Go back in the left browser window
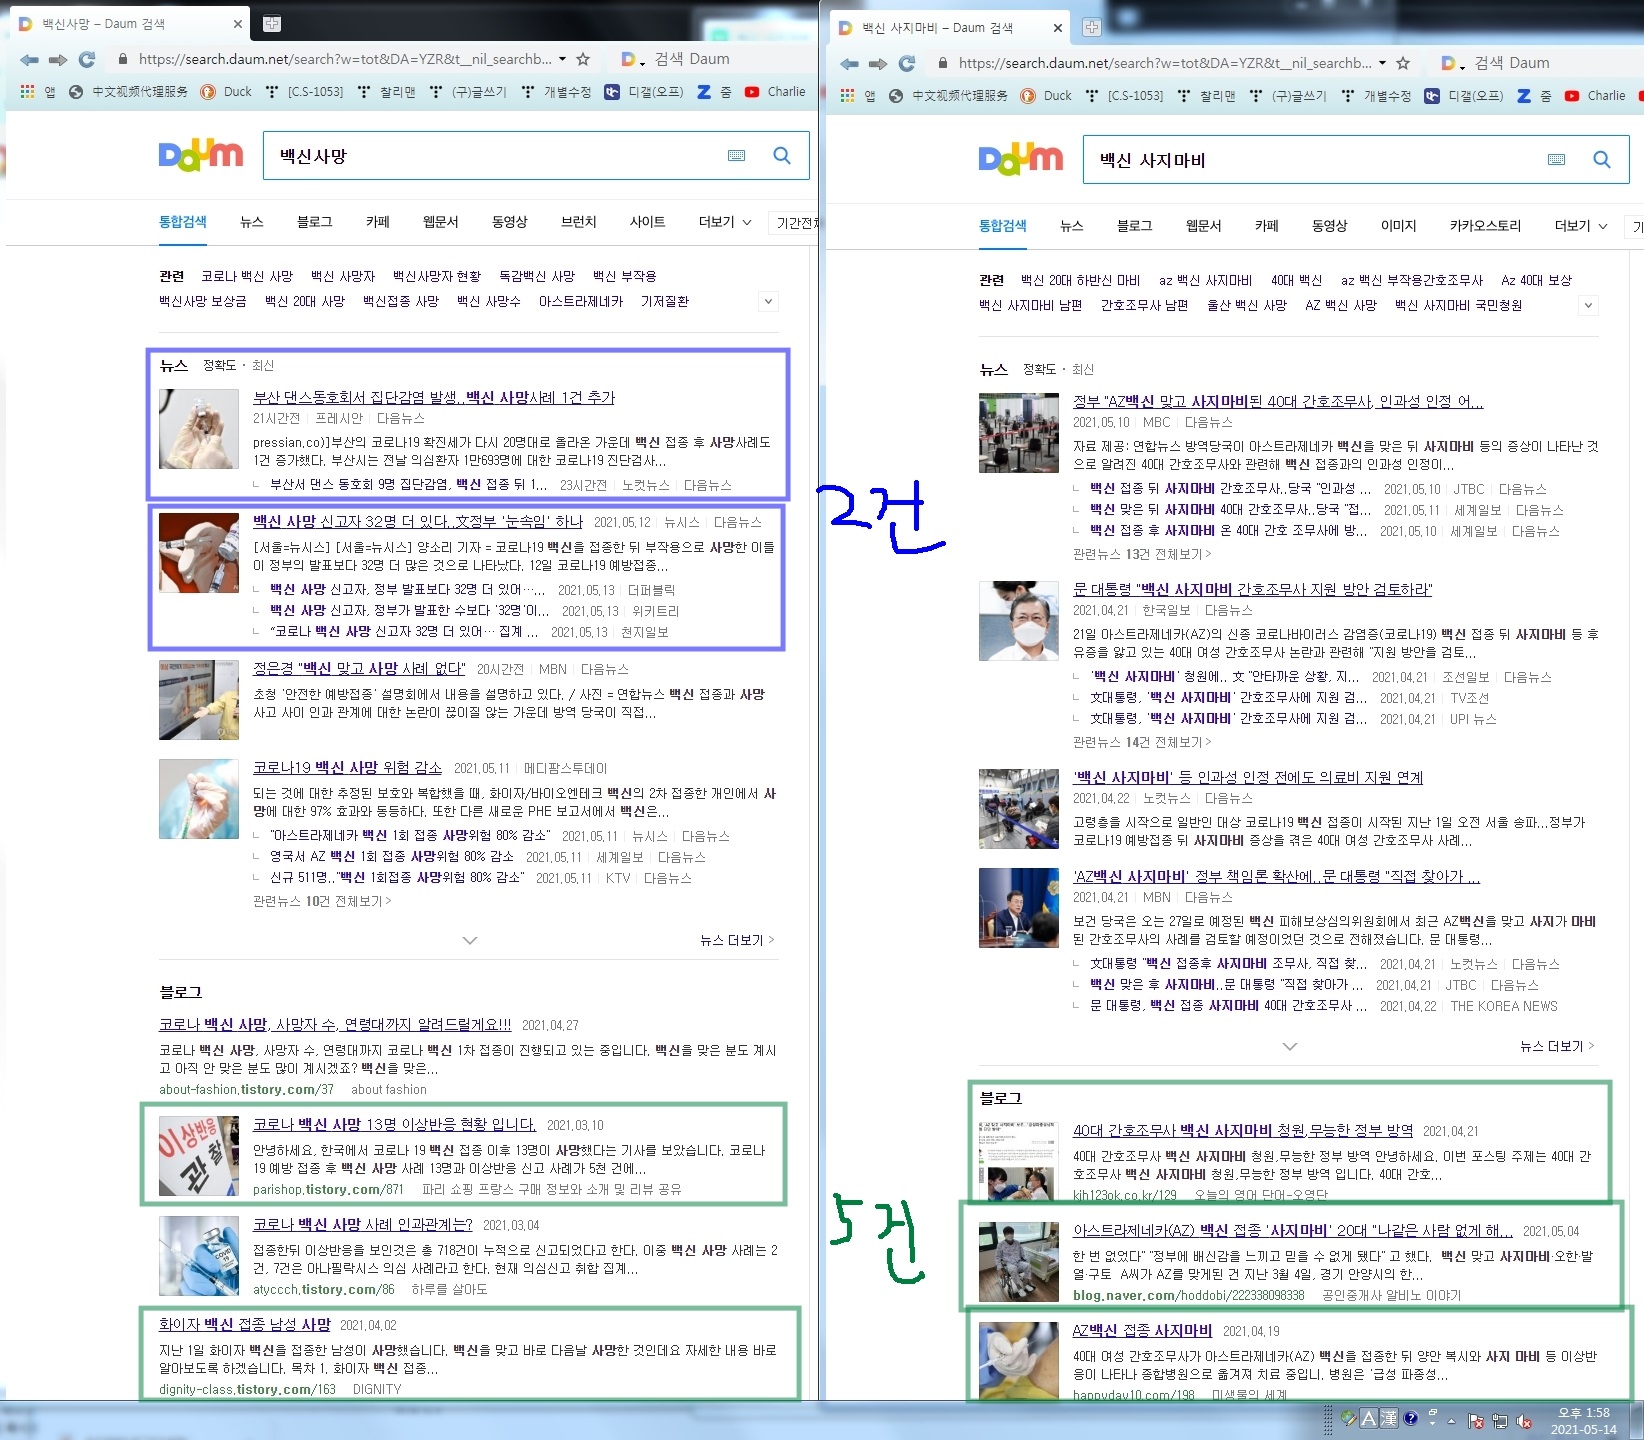 30,59
